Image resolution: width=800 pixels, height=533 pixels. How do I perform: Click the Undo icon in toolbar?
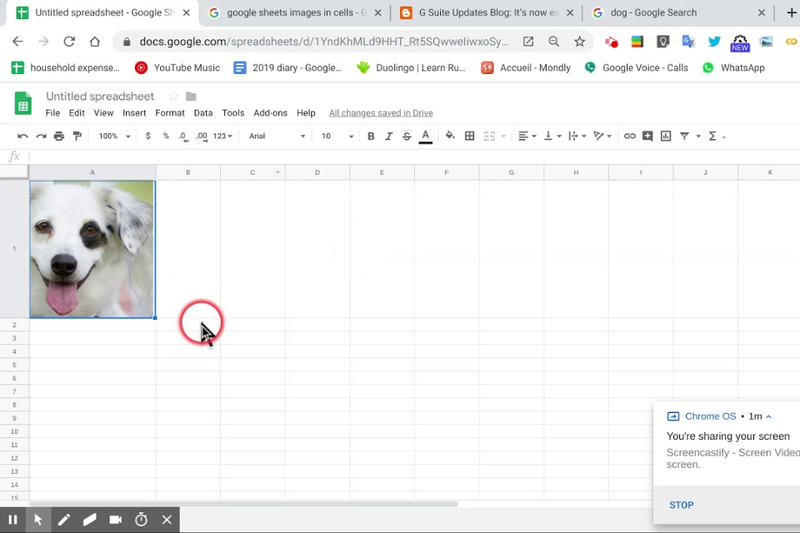coord(22,136)
